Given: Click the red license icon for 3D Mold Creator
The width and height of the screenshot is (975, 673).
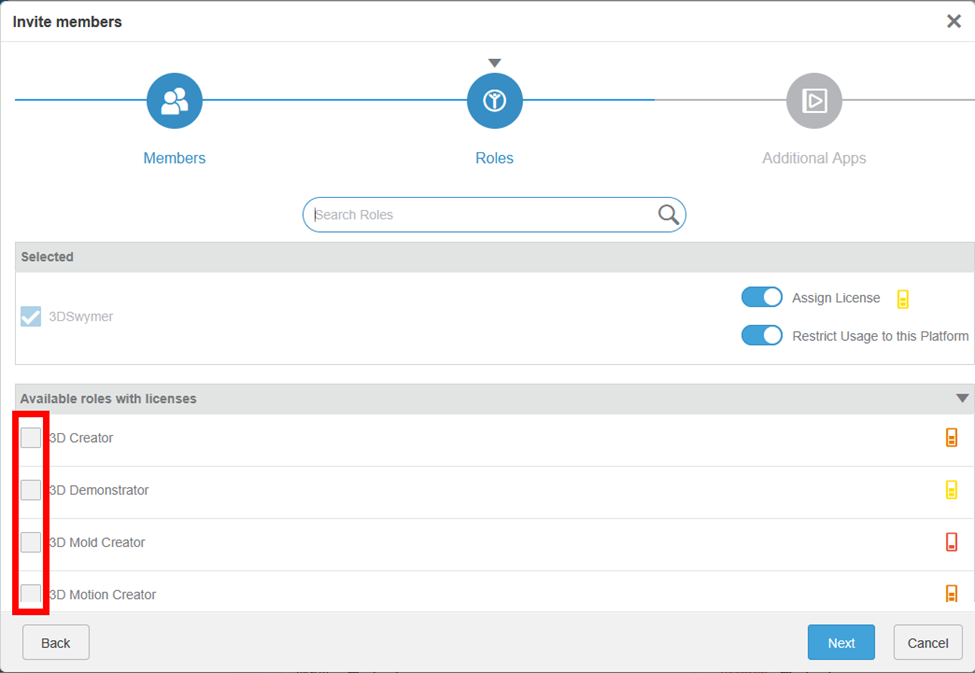Looking at the screenshot, I should [x=951, y=542].
